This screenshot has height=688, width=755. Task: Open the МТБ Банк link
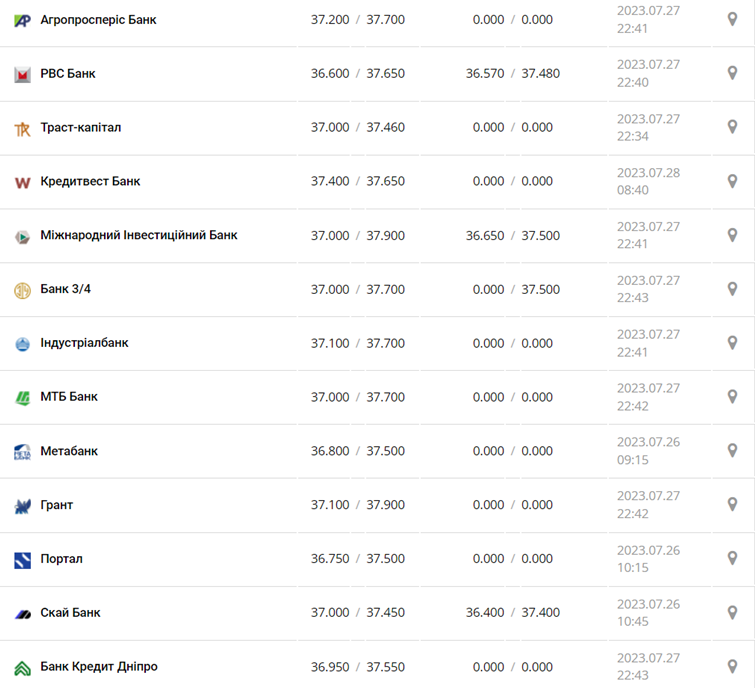coord(69,397)
